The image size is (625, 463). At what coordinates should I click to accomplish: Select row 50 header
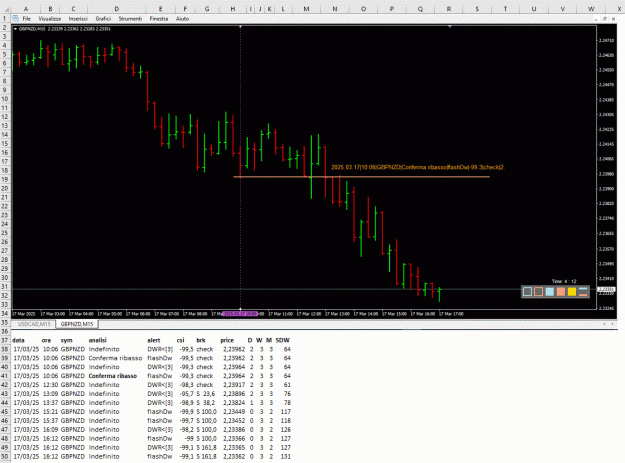point(5,456)
